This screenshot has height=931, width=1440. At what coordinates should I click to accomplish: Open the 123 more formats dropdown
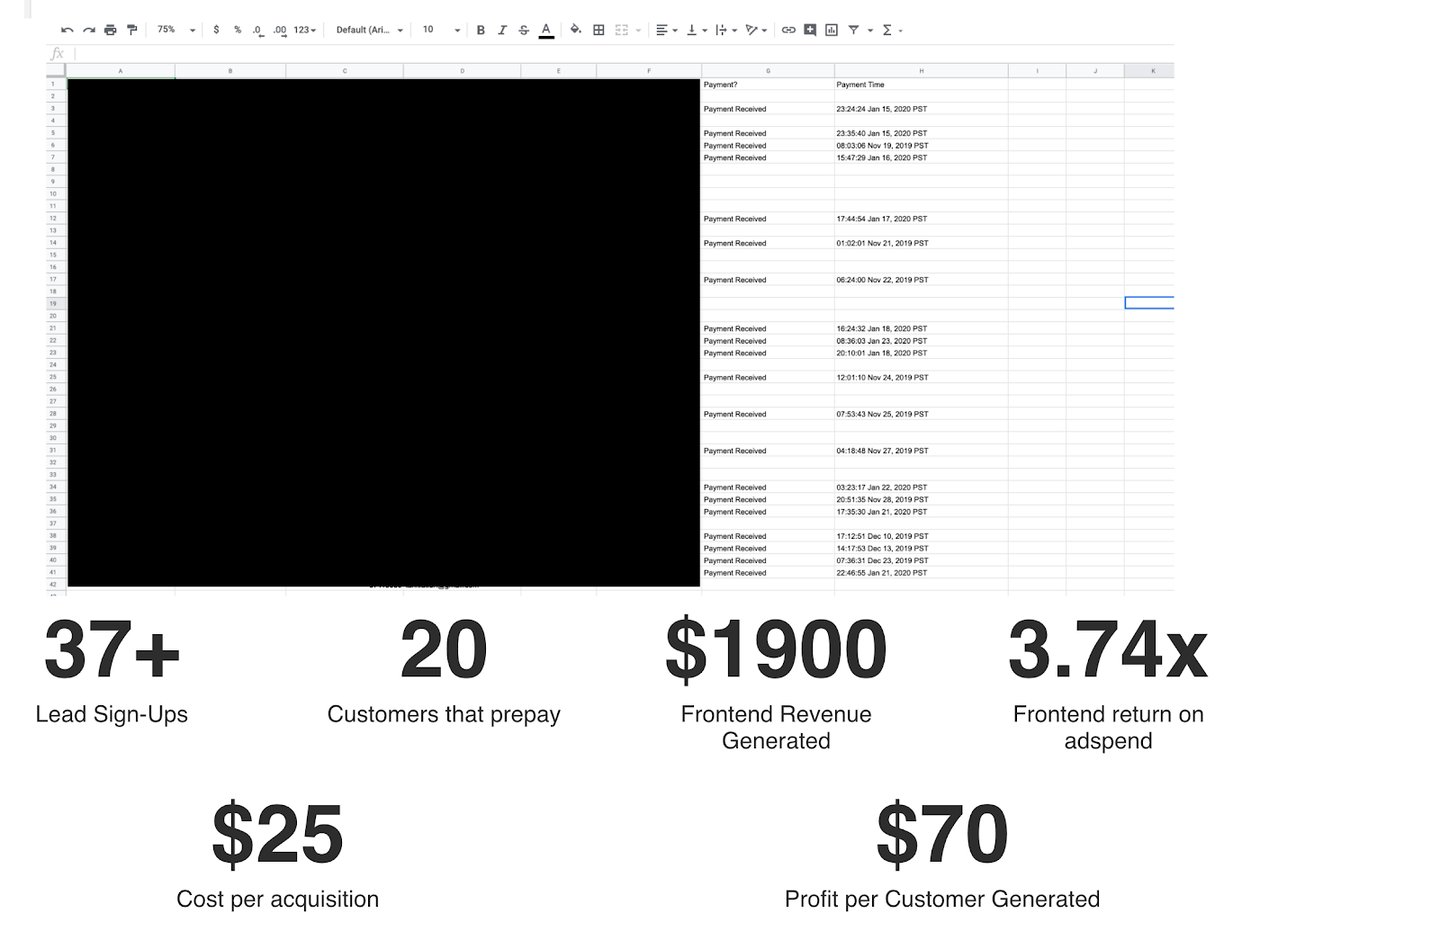tap(304, 30)
